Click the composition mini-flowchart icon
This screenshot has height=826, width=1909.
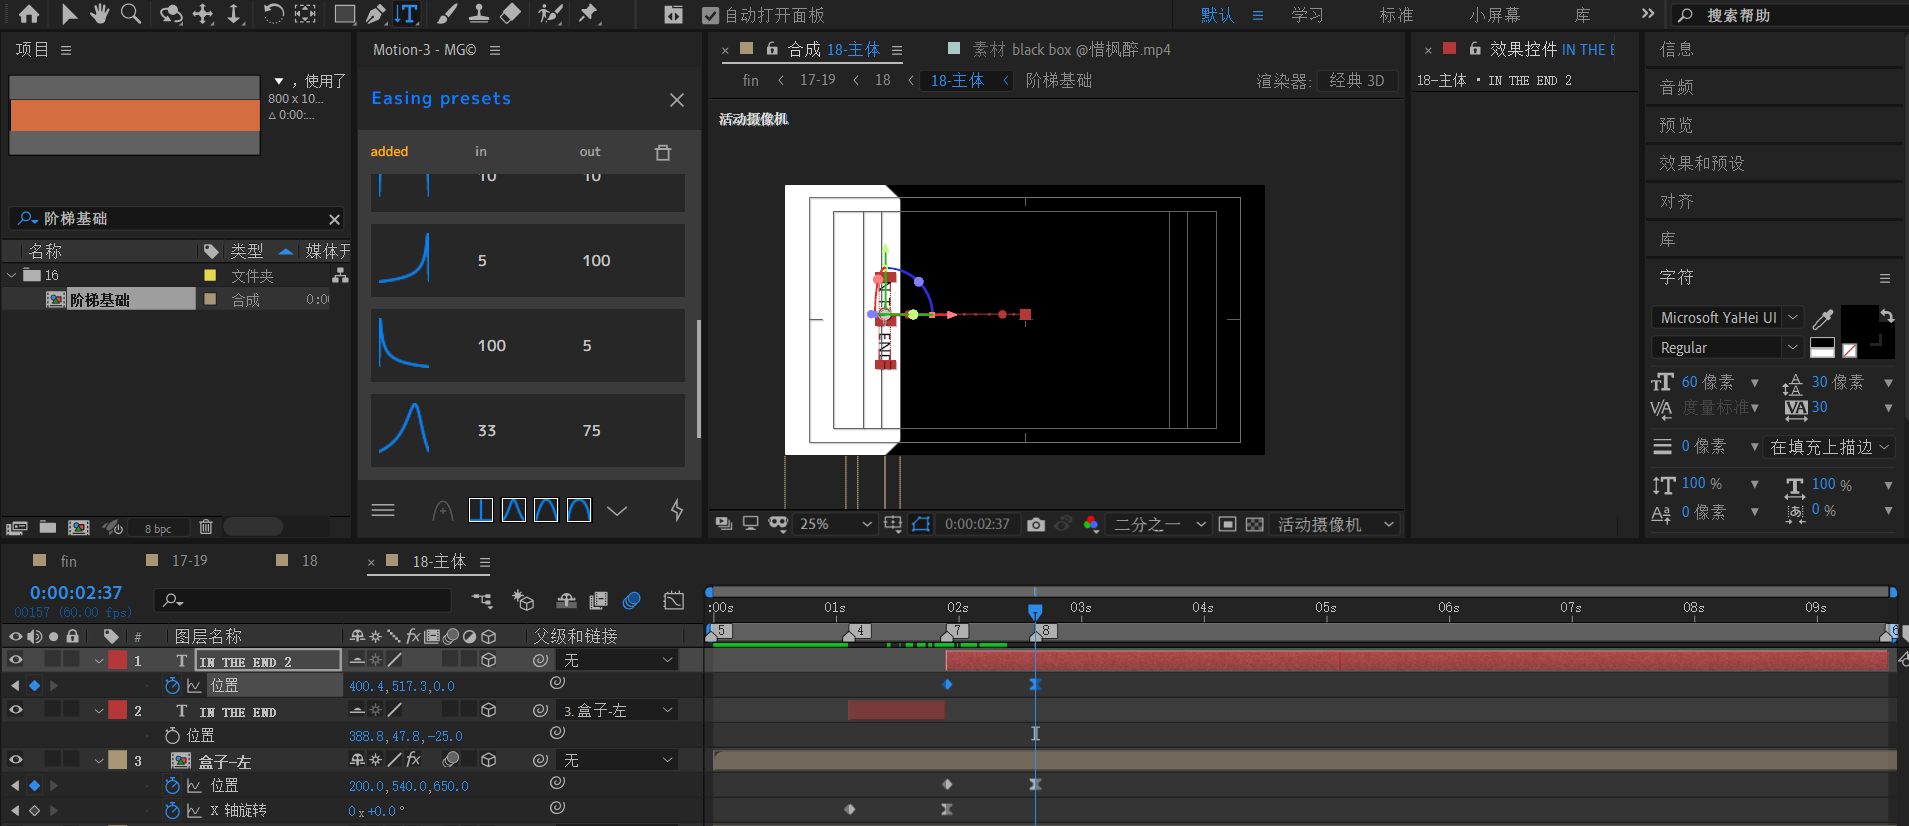[x=481, y=600]
